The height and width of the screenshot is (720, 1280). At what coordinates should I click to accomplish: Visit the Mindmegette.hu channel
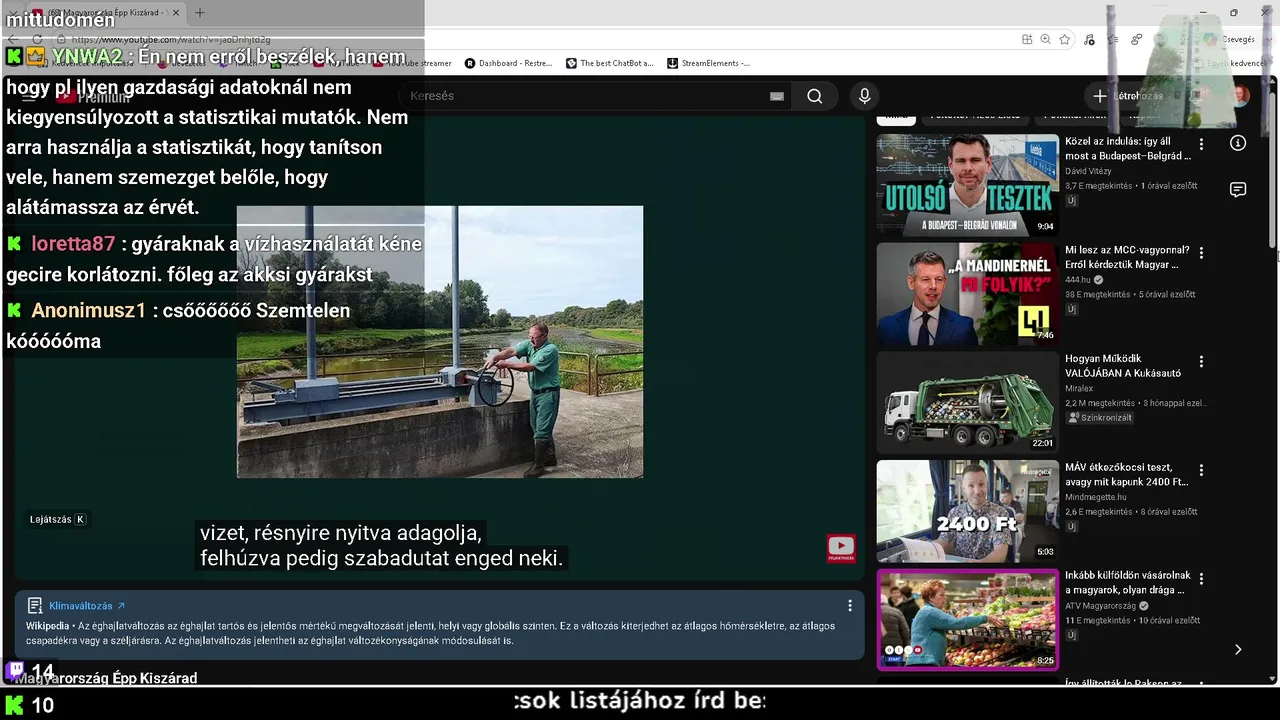coord(1096,497)
